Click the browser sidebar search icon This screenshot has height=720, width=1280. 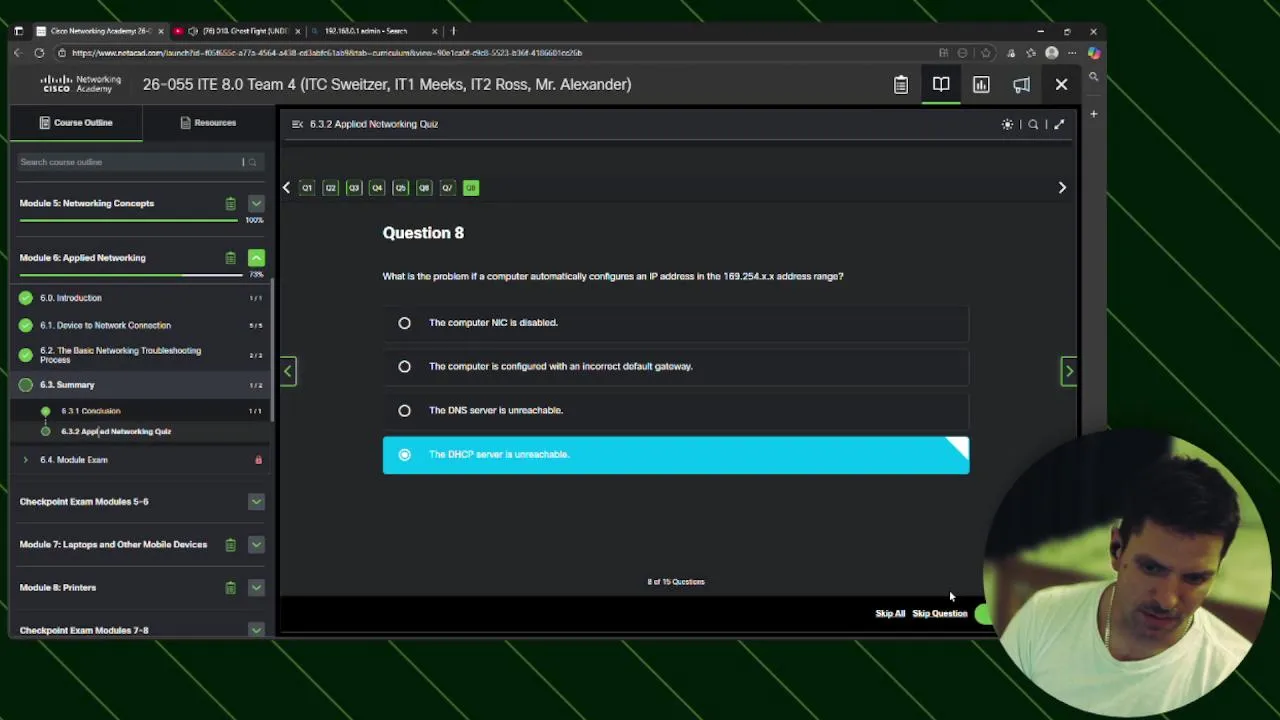click(x=1093, y=77)
